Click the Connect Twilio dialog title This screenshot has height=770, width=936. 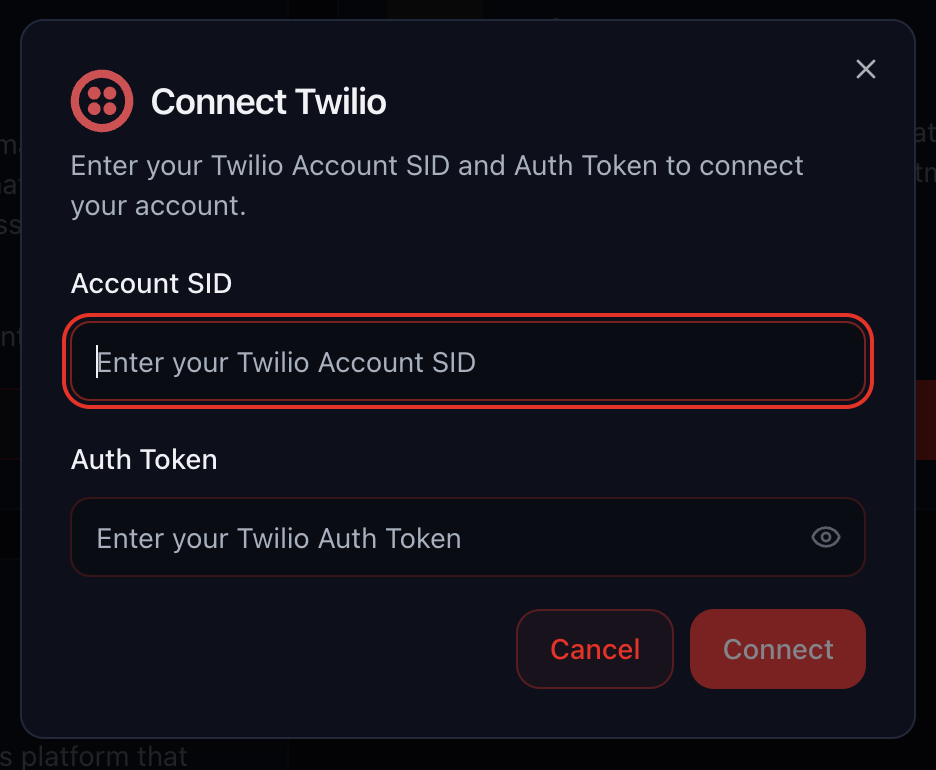tap(268, 101)
